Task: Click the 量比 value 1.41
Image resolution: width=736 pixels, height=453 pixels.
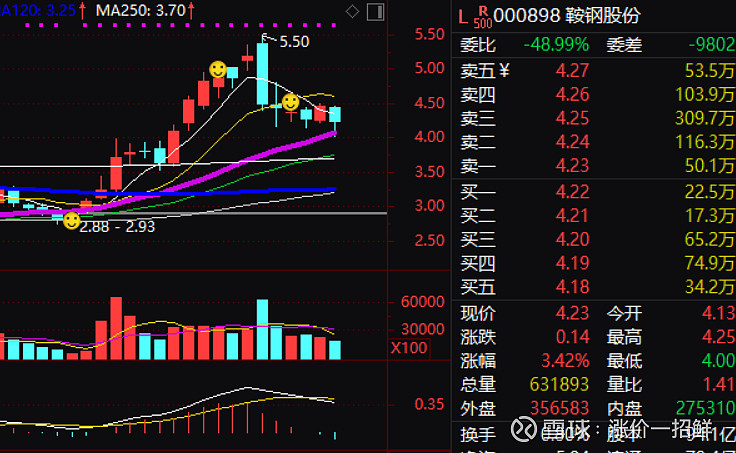Action: coord(719,384)
